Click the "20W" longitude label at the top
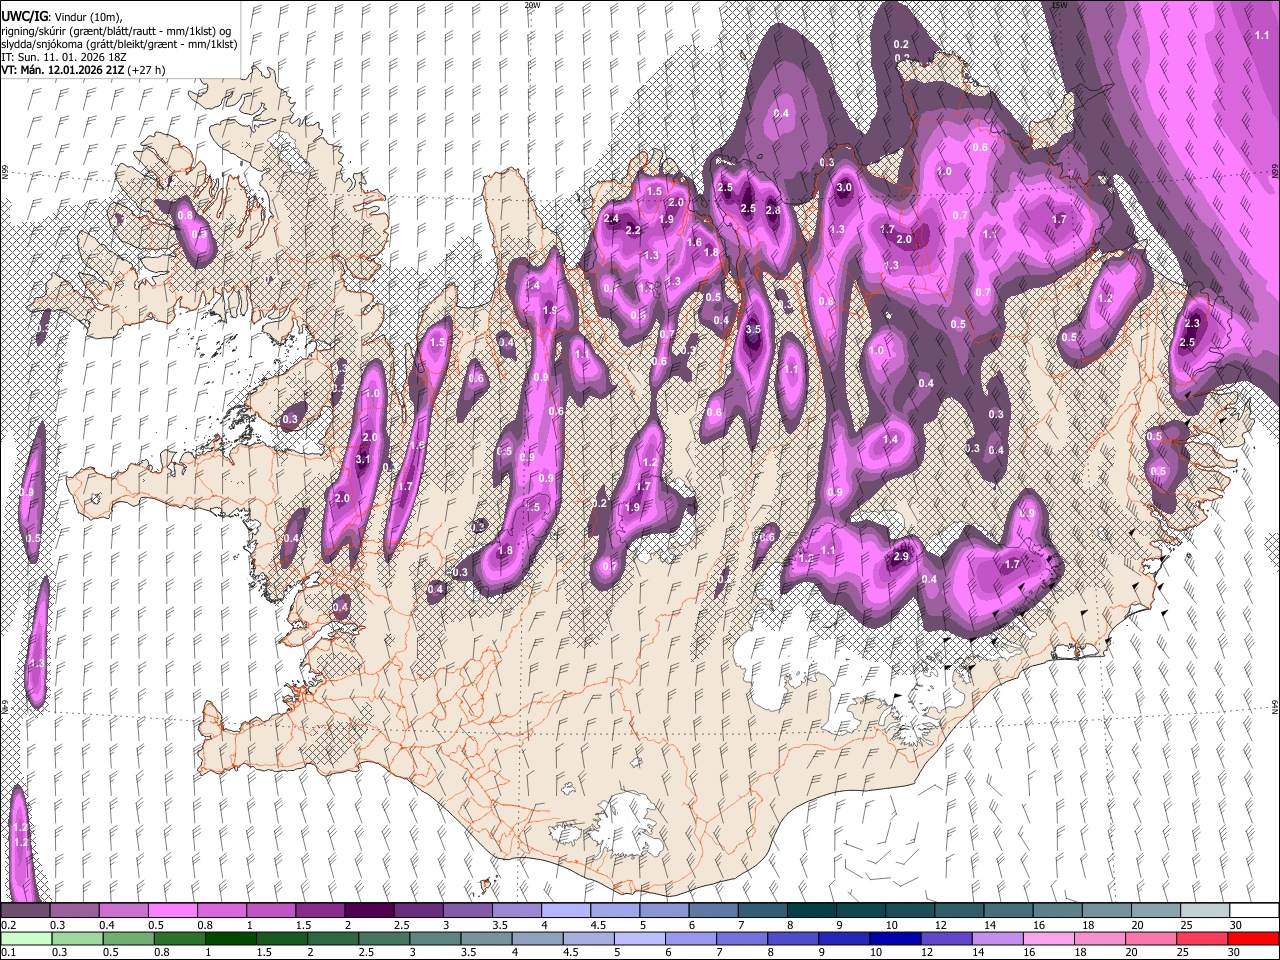 point(532,5)
